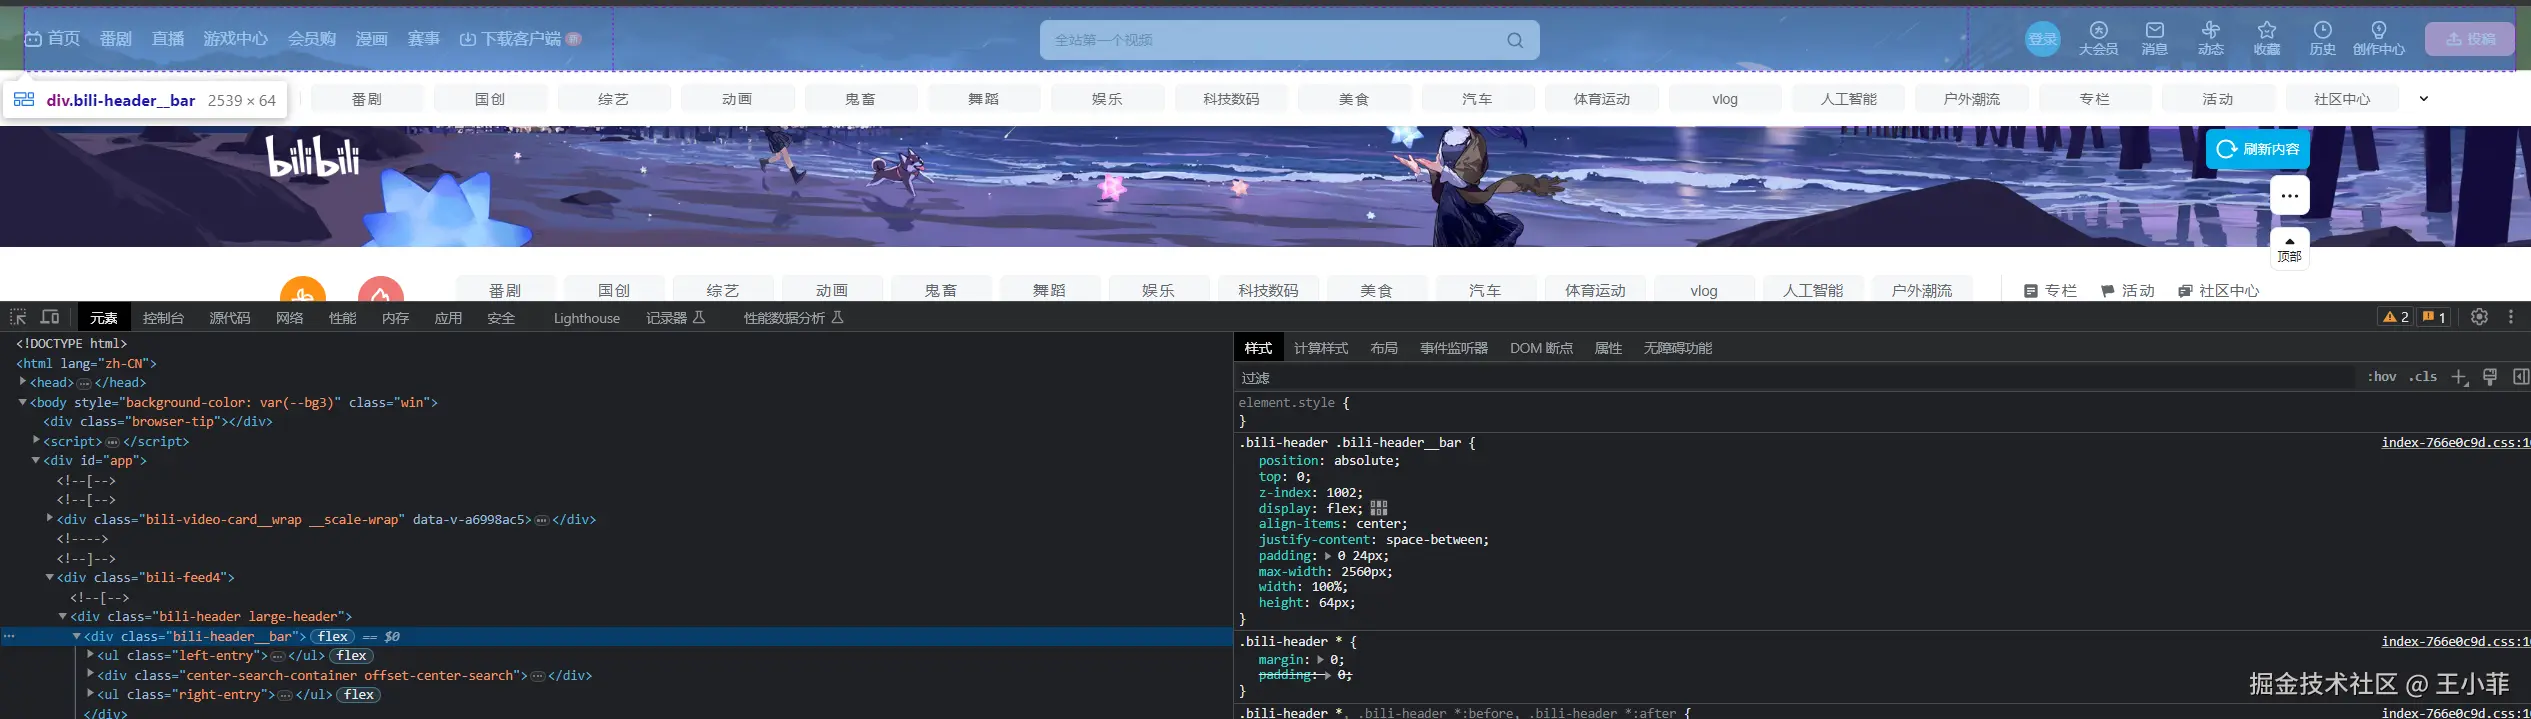Toggle the :hov element state panel
2531x719 pixels.
(2382, 377)
